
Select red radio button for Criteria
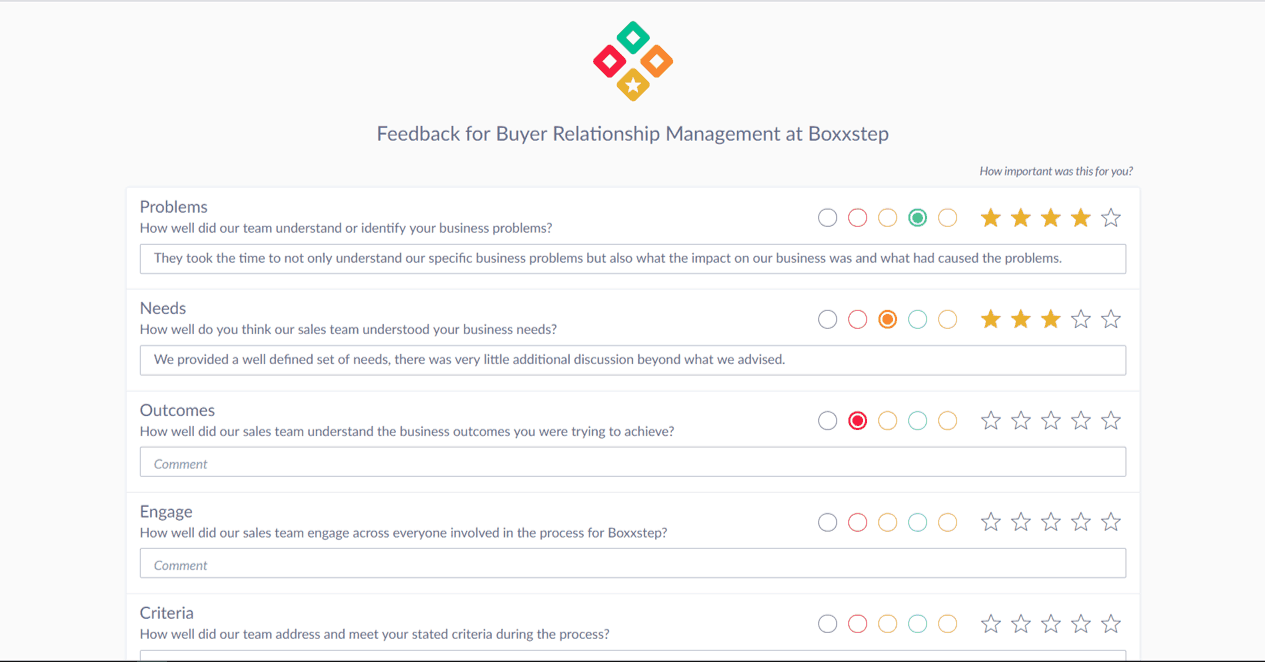[x=857, y=624]
